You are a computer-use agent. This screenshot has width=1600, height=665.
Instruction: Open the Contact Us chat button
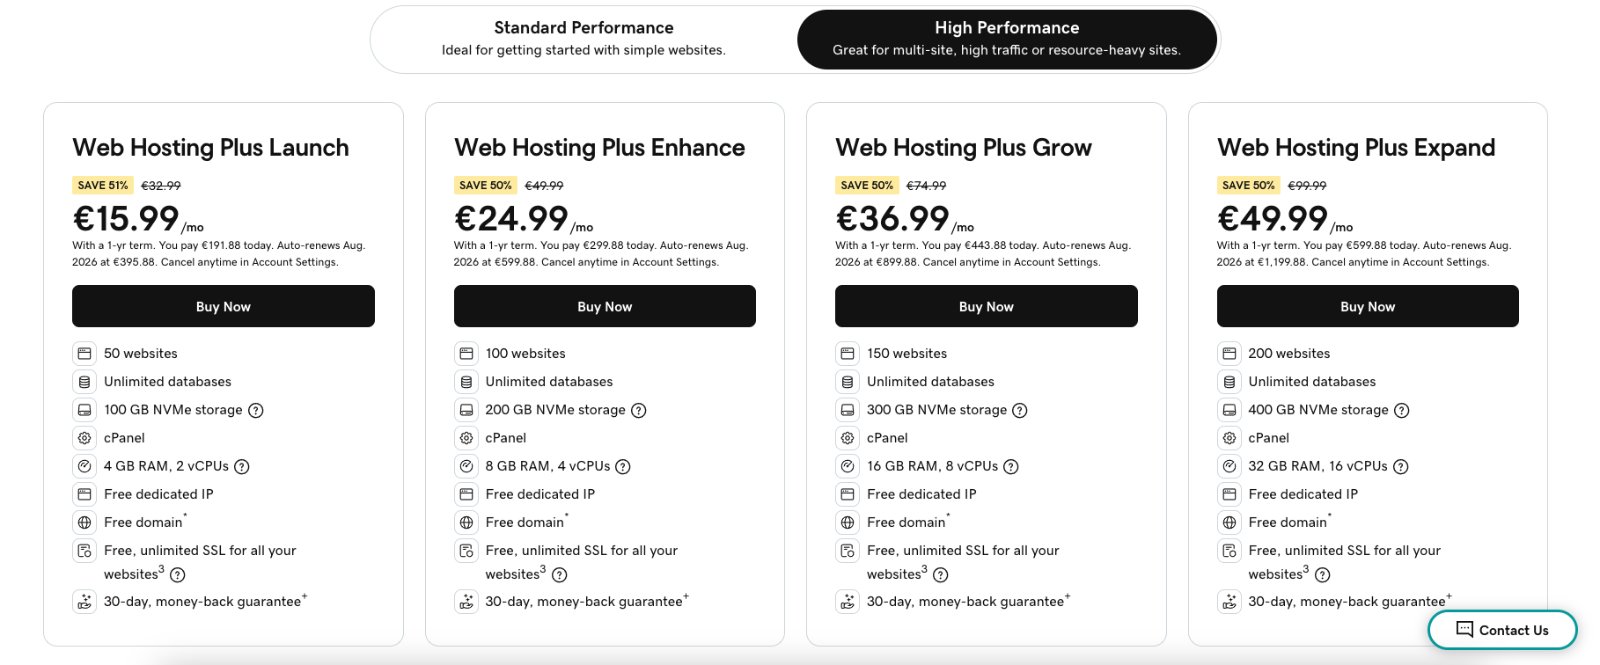click(1502, 630)
